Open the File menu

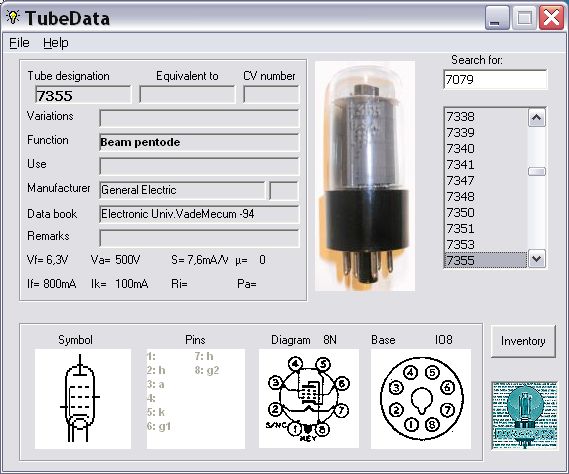click(19, 43)
